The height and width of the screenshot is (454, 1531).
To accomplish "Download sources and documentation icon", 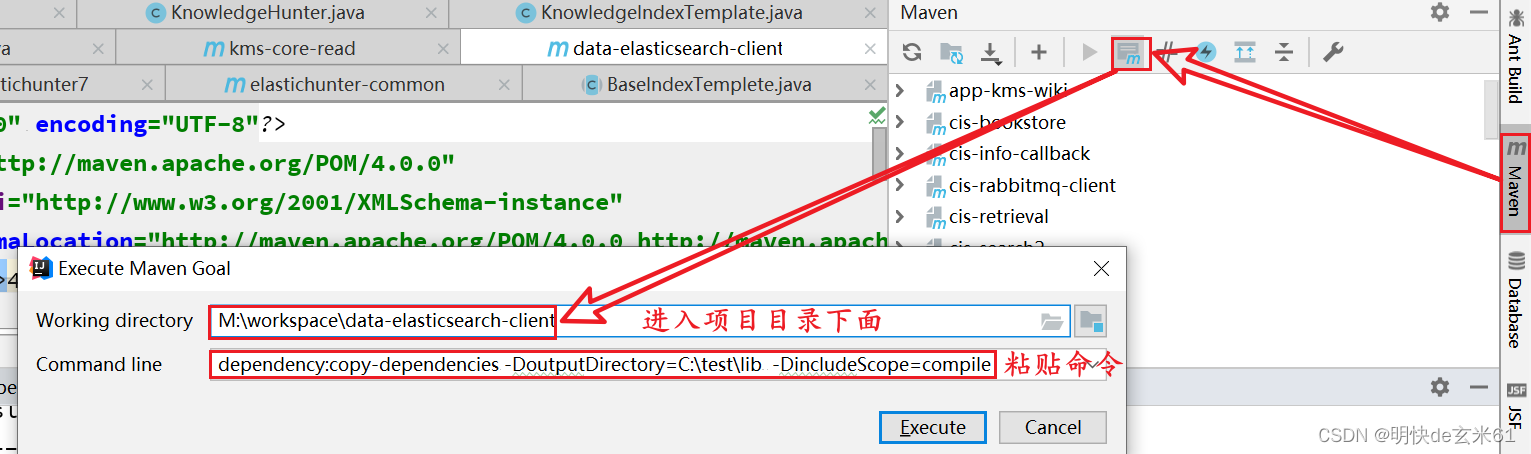I will (x=991, y=52).
